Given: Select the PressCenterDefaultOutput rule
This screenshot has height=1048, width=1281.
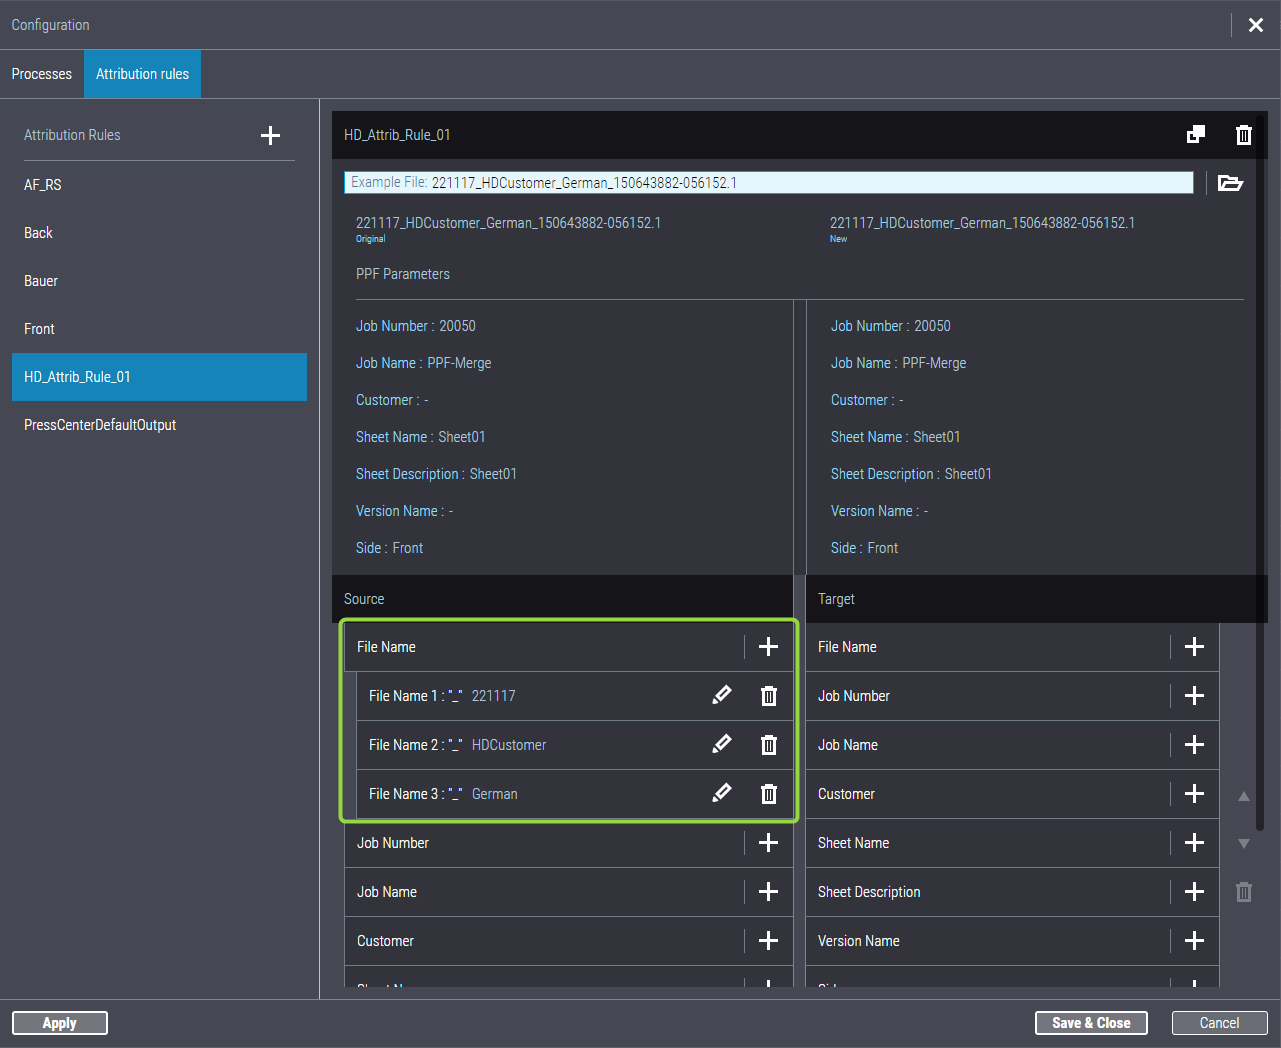Looking at the screenshot, I should pos(100,425).
